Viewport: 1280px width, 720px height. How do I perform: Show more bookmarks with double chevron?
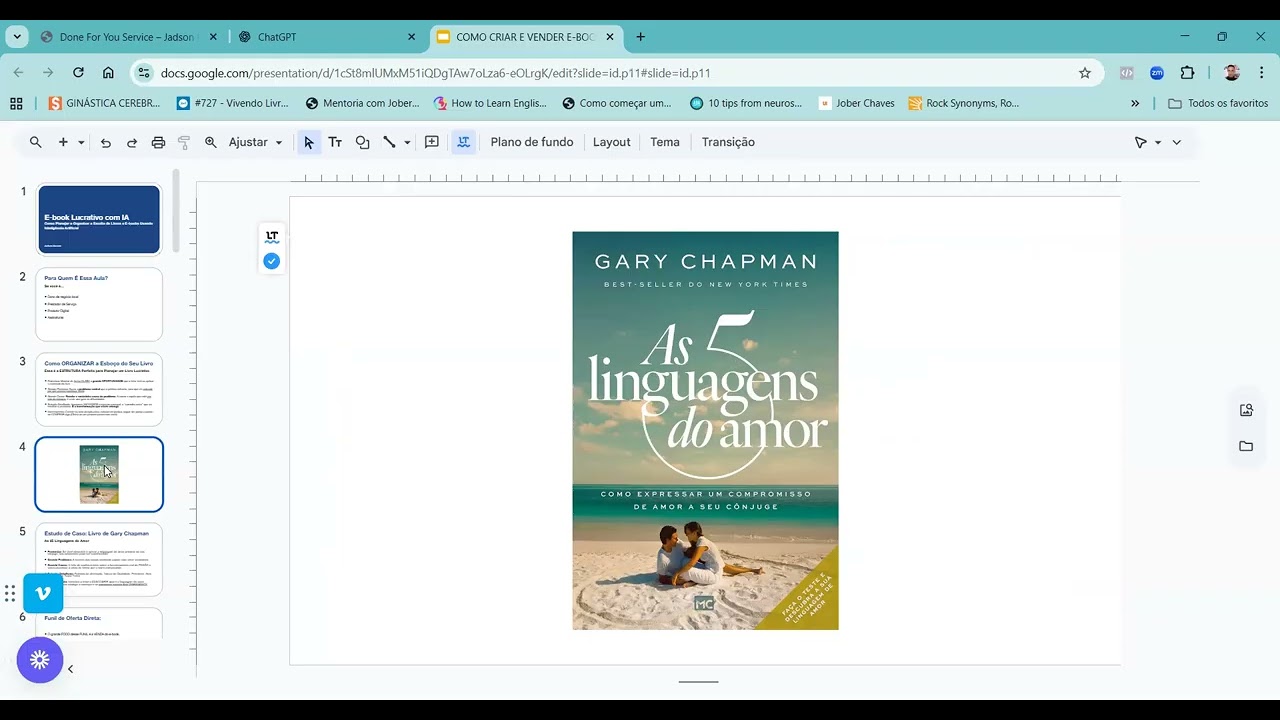tap(1135, 103)
